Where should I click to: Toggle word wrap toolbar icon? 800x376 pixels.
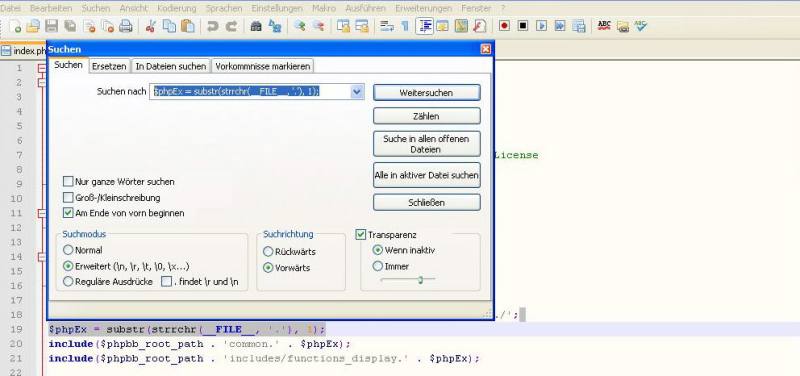387,26
